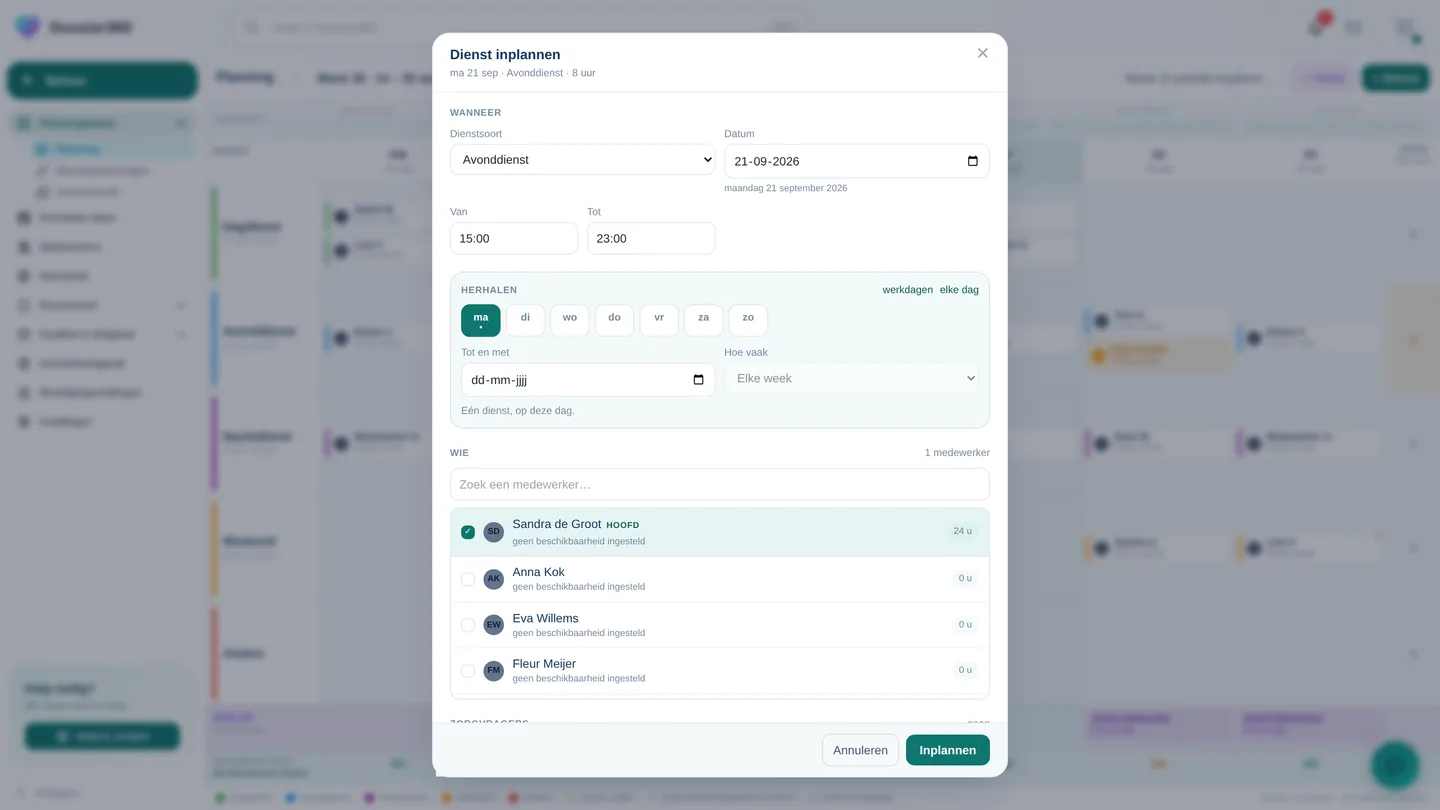Open the calendar picker in Datum field

coord(973,161)
